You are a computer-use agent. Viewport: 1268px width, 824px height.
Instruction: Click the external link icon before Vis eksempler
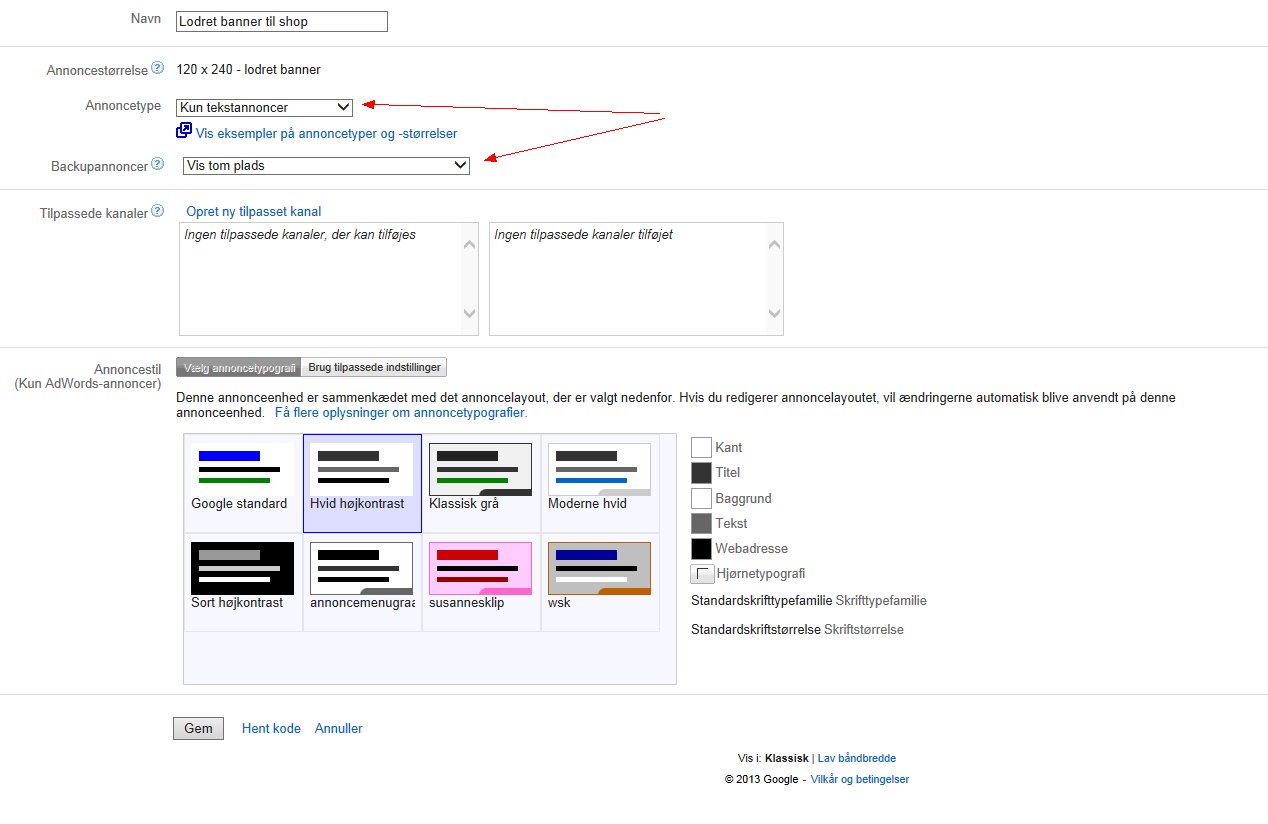184,131
